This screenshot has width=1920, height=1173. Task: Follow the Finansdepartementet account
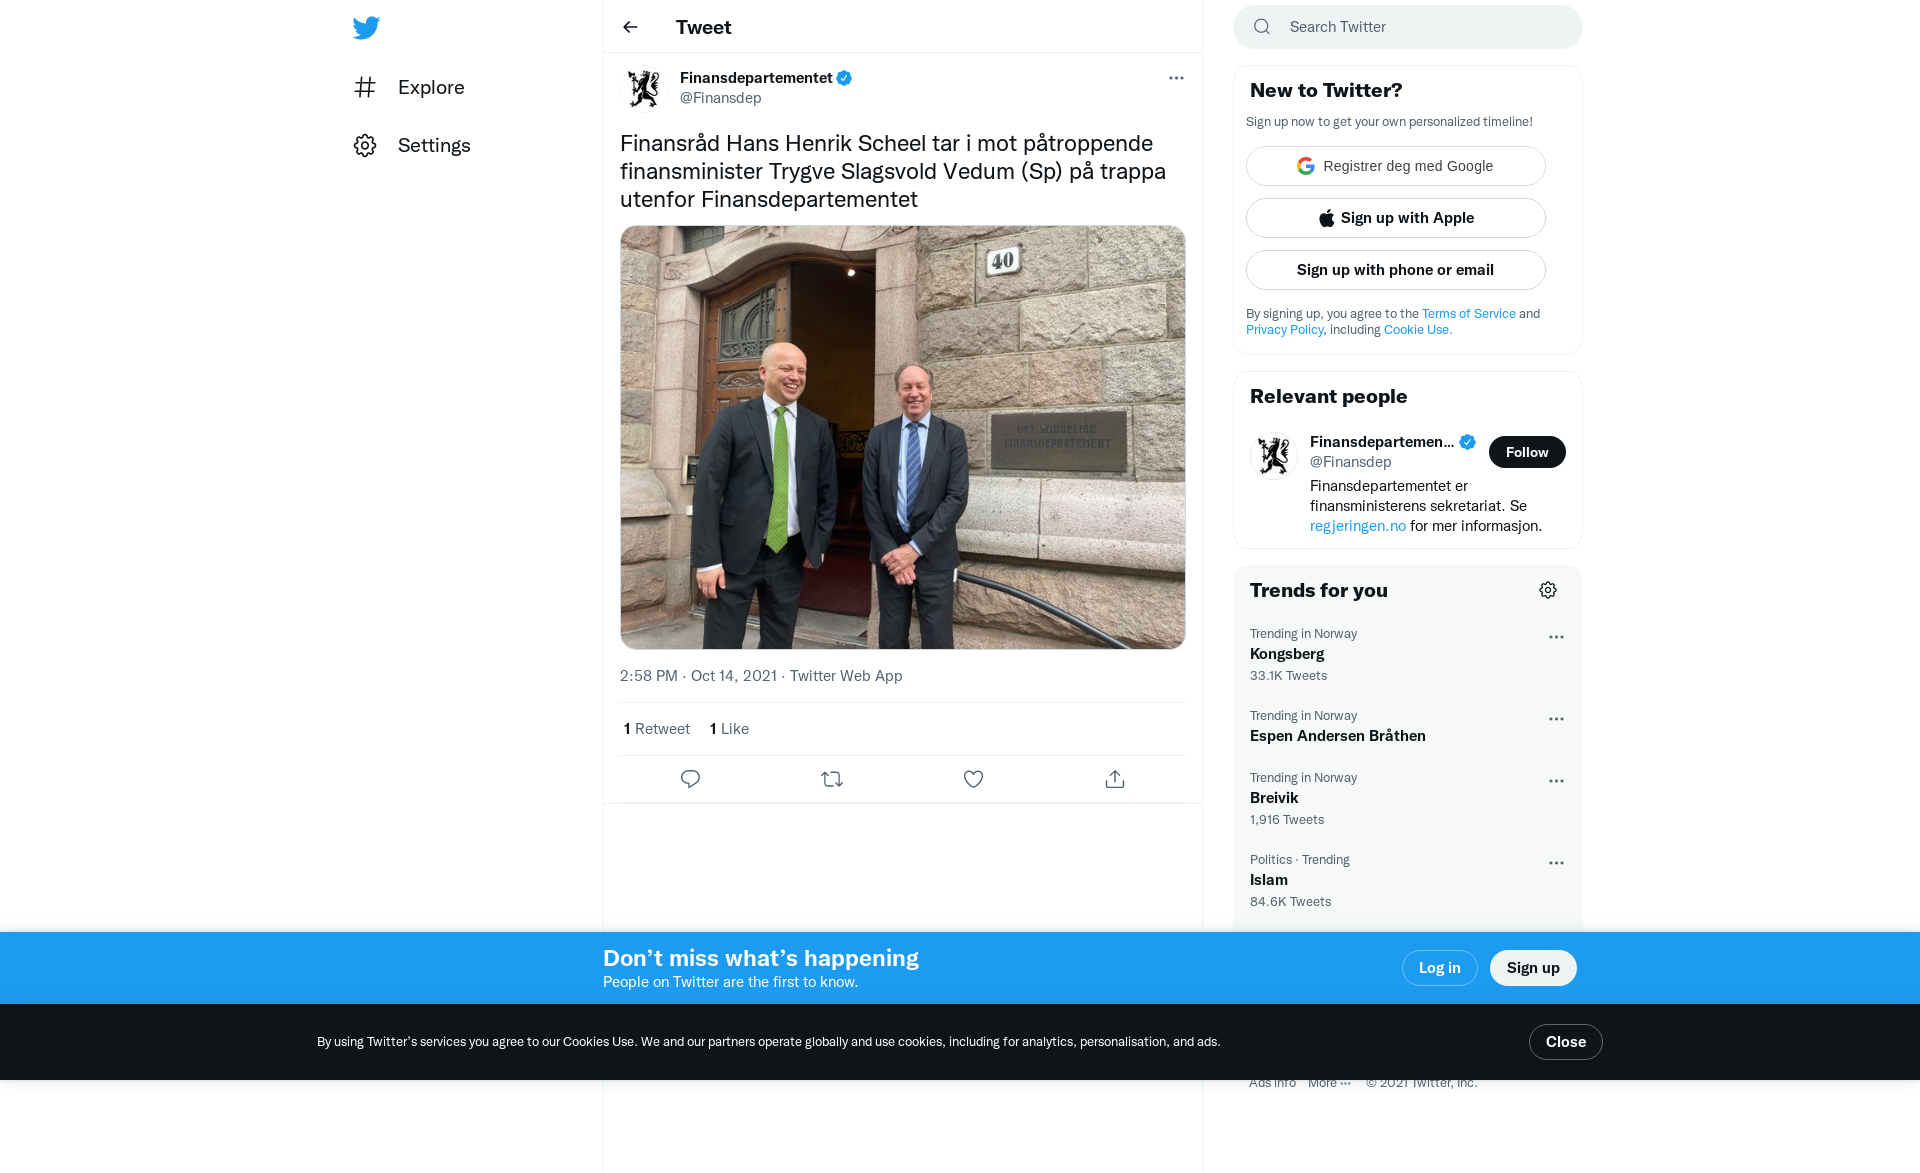click(1526, 452)
